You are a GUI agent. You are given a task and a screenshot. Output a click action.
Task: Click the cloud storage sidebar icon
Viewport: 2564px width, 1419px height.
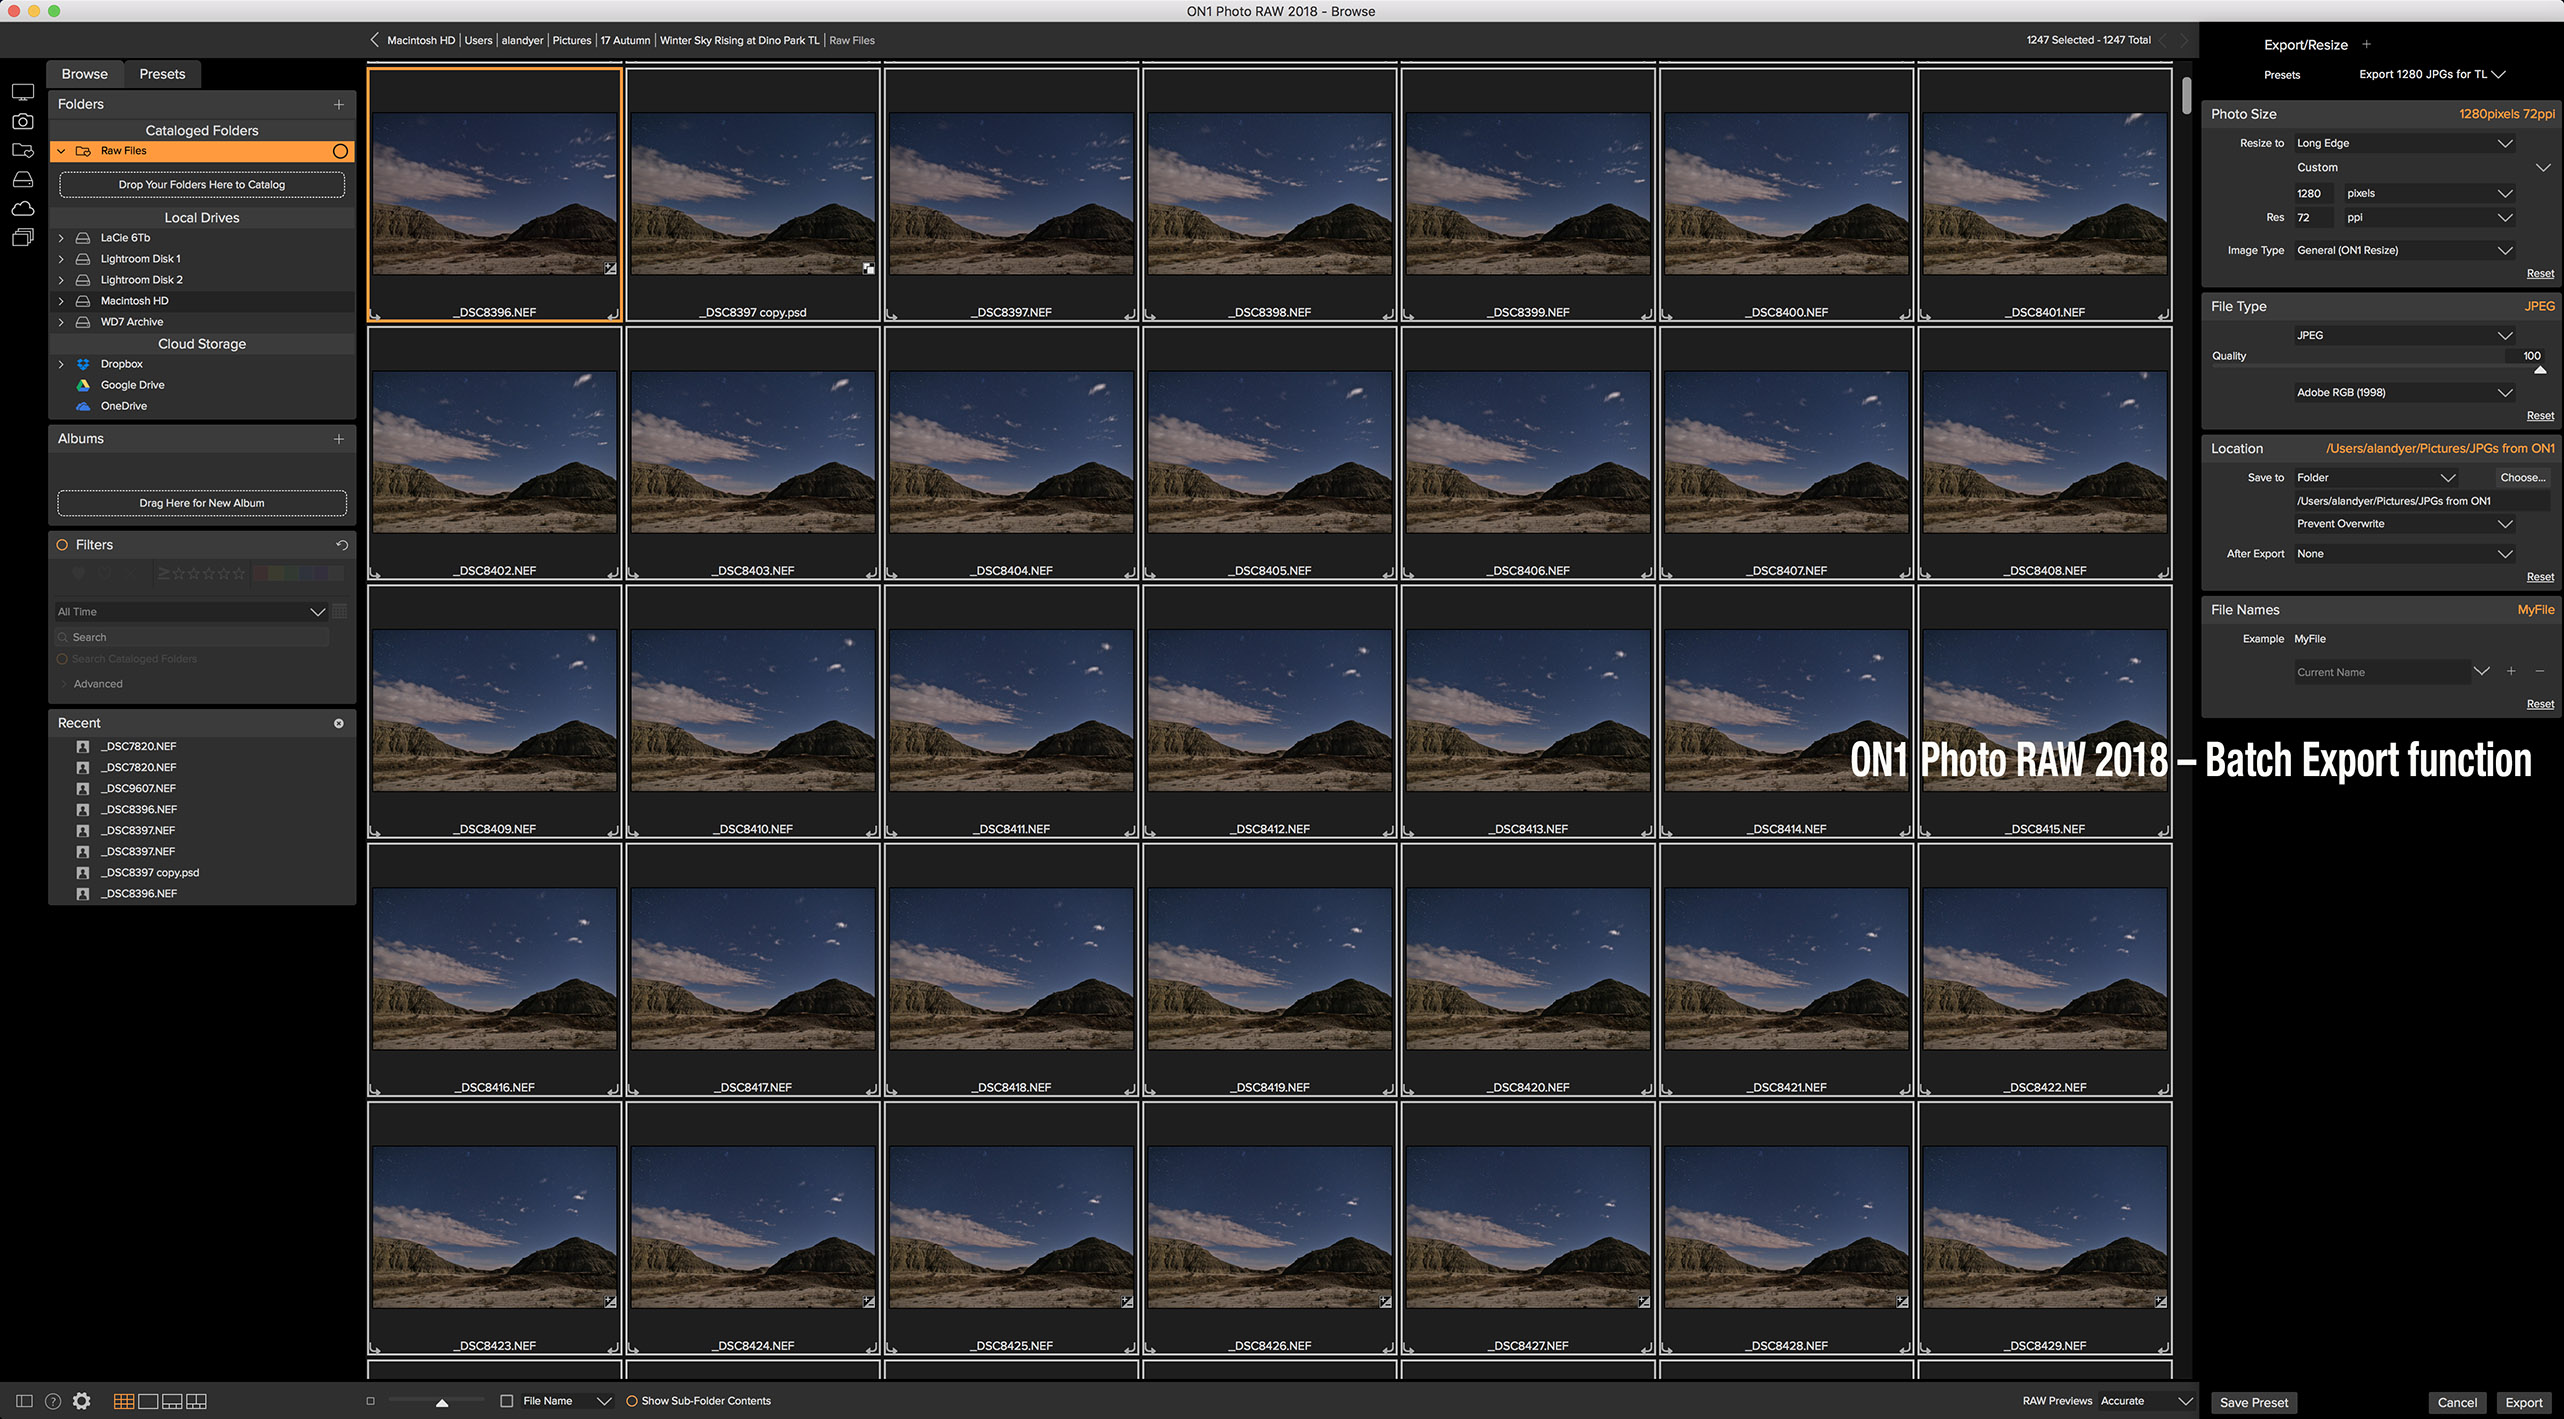coord(22,208)
